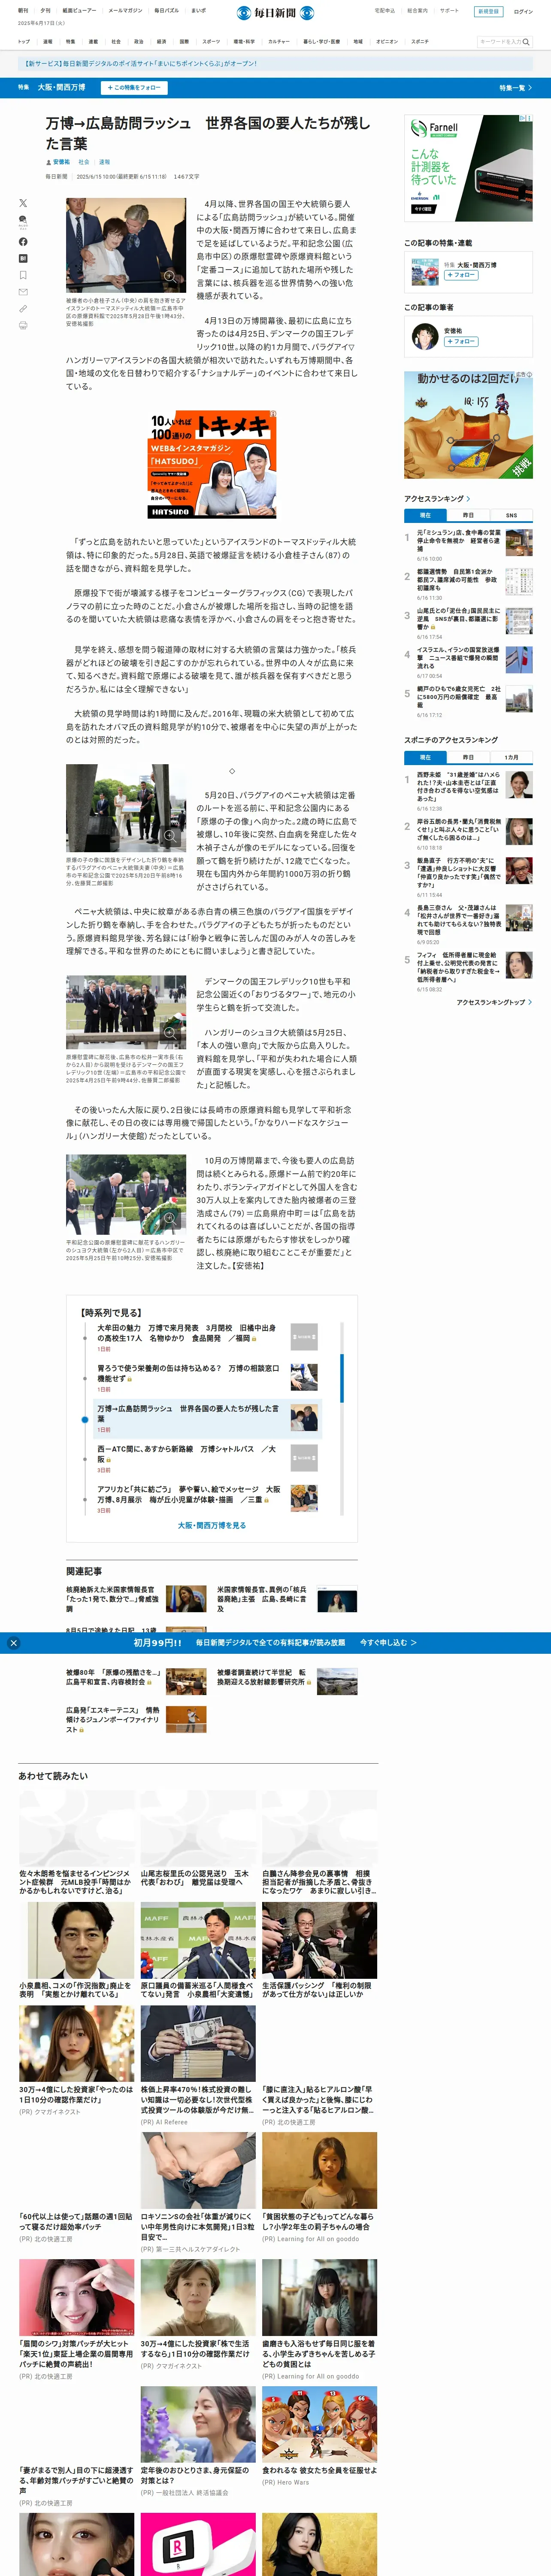Open related article 被爆80年 原爆の残酷さ

click(113, 1677)
